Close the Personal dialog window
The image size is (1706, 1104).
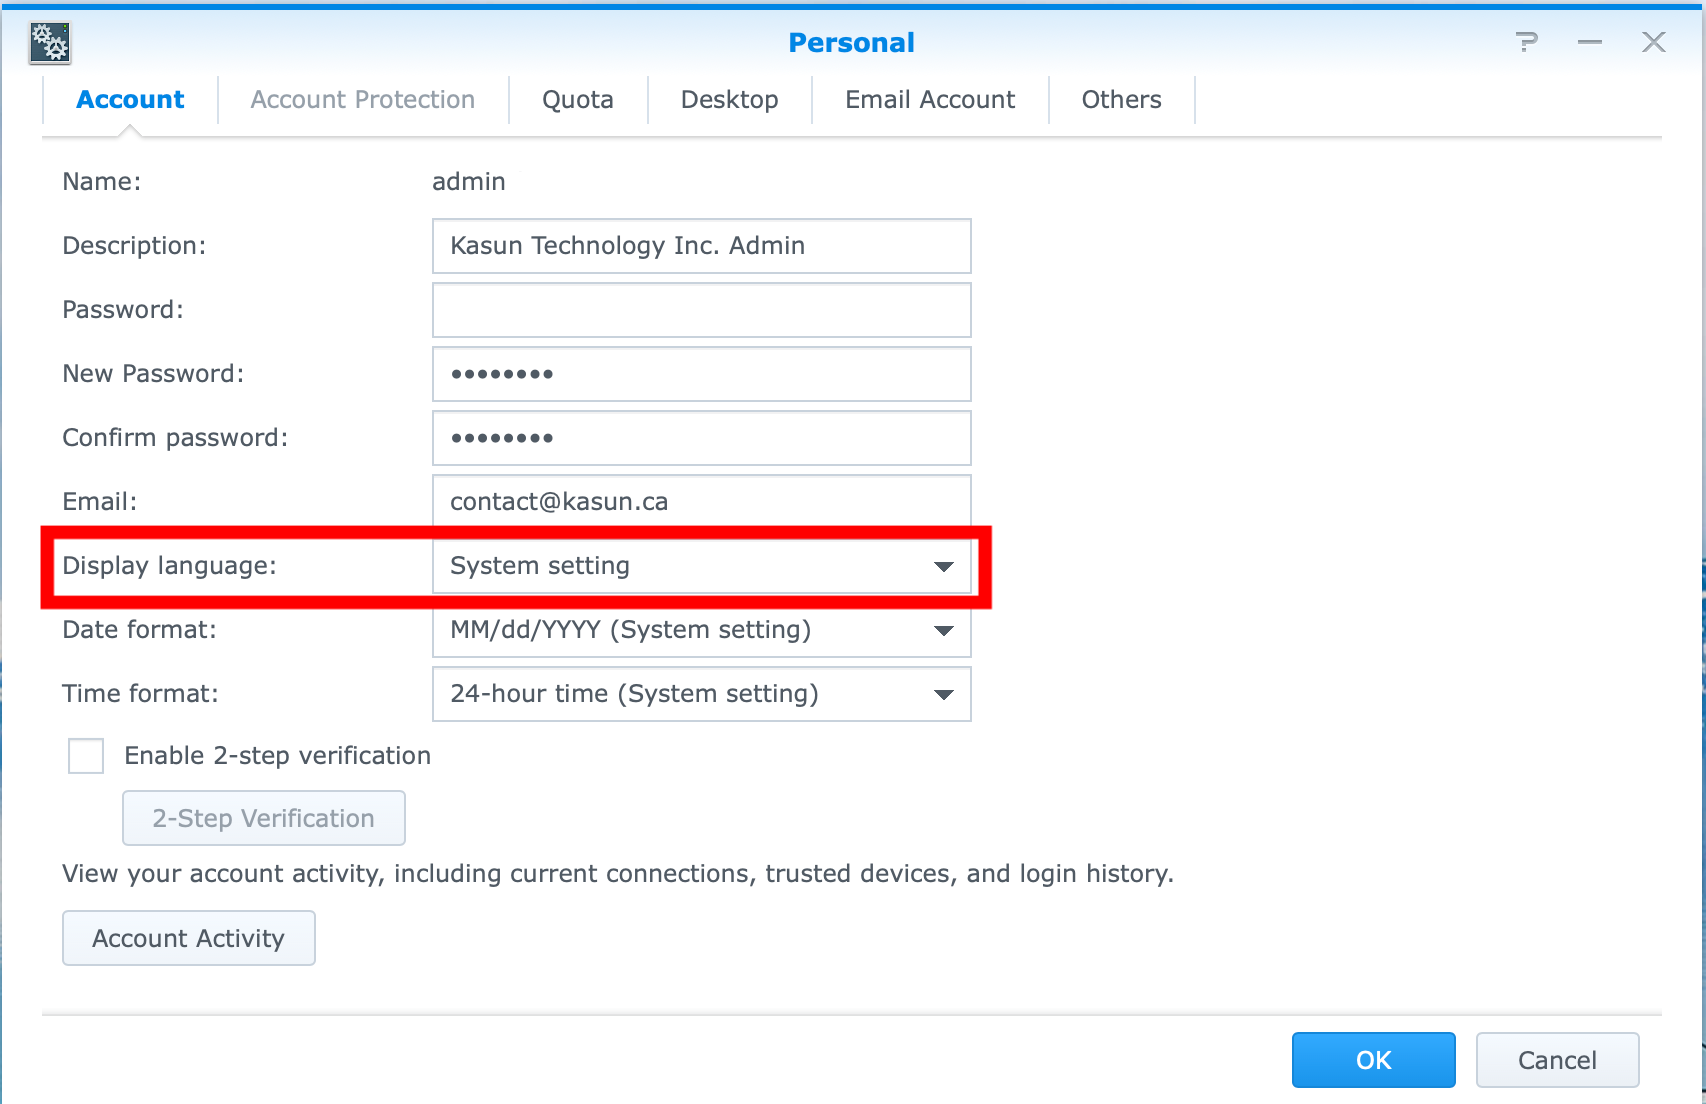pos(1654,42)
